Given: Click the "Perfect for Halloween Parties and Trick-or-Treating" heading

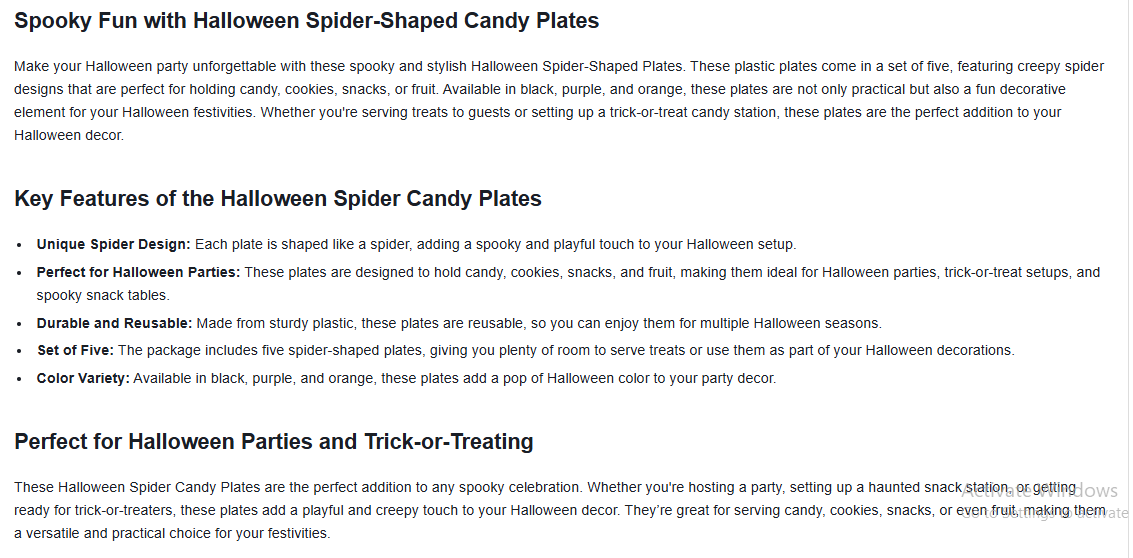Looking at the screenshot, I should pos(273,441).
